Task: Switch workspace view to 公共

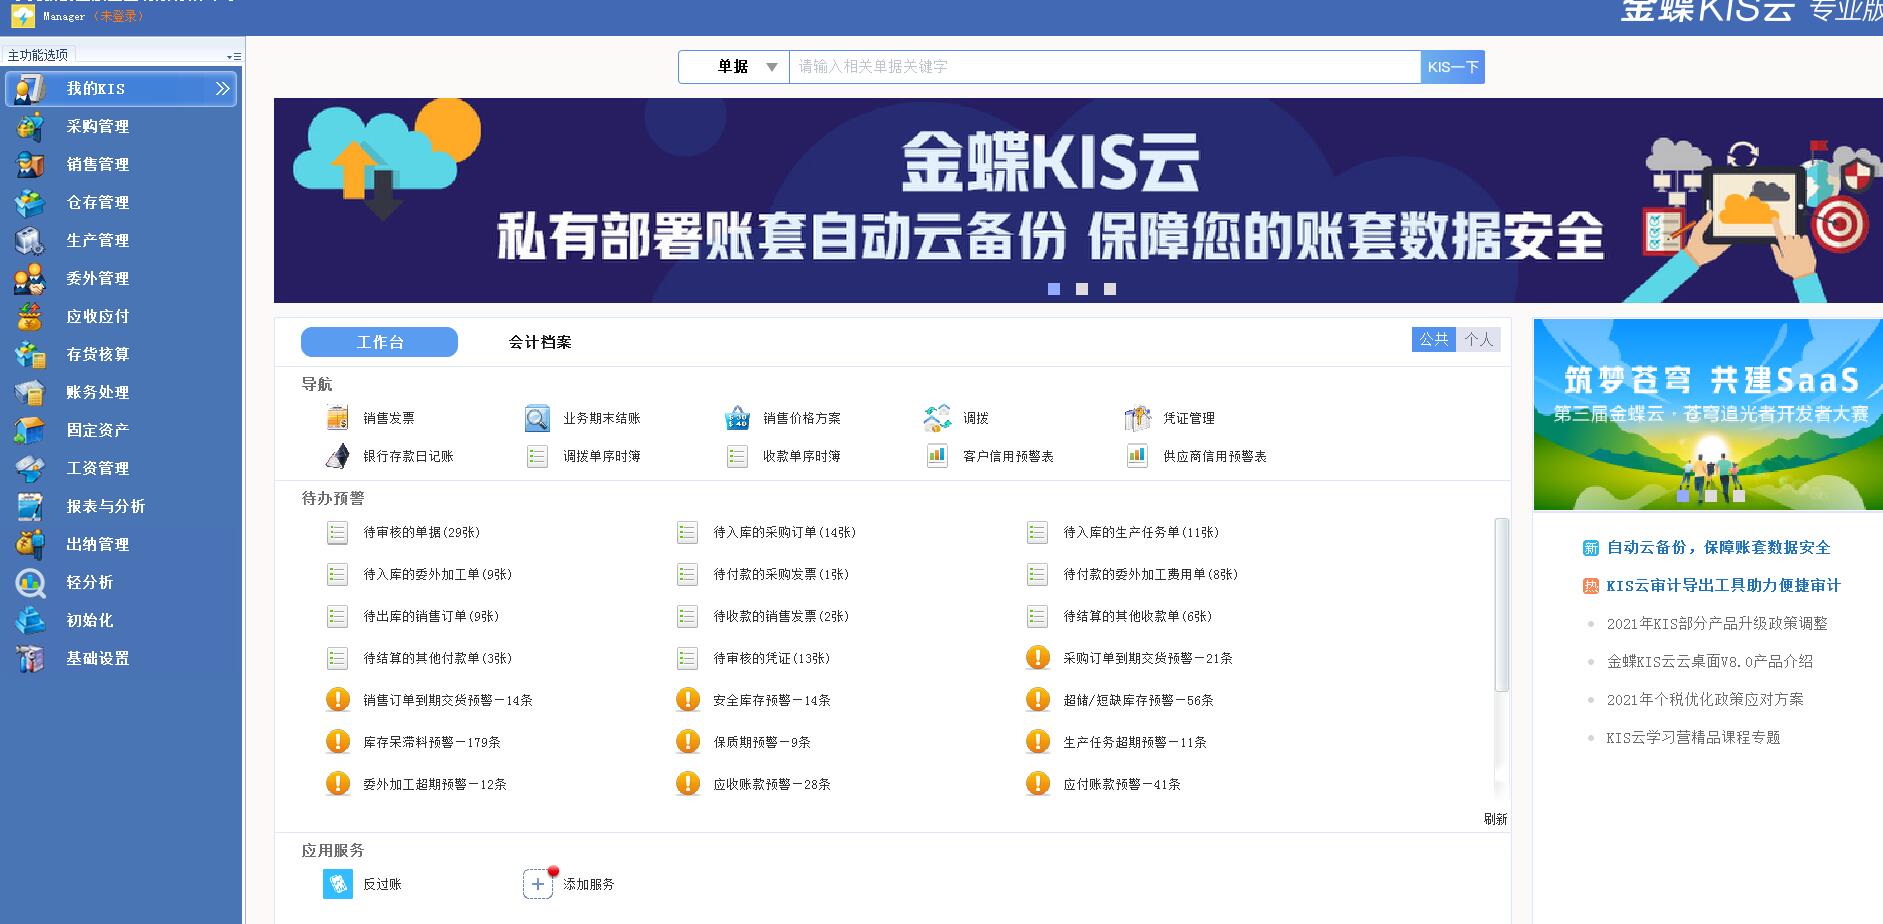Action: (1433, 340)
